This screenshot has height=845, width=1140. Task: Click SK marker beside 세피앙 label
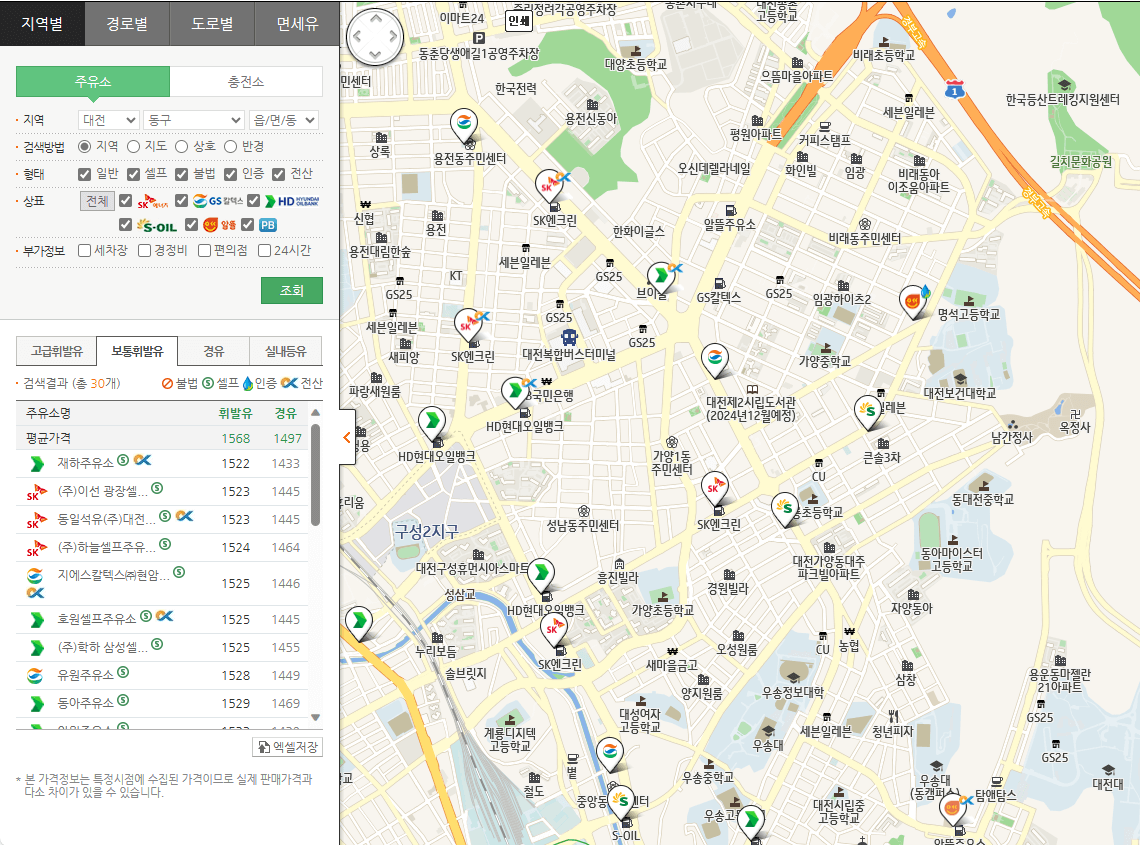tap(467, 325)
